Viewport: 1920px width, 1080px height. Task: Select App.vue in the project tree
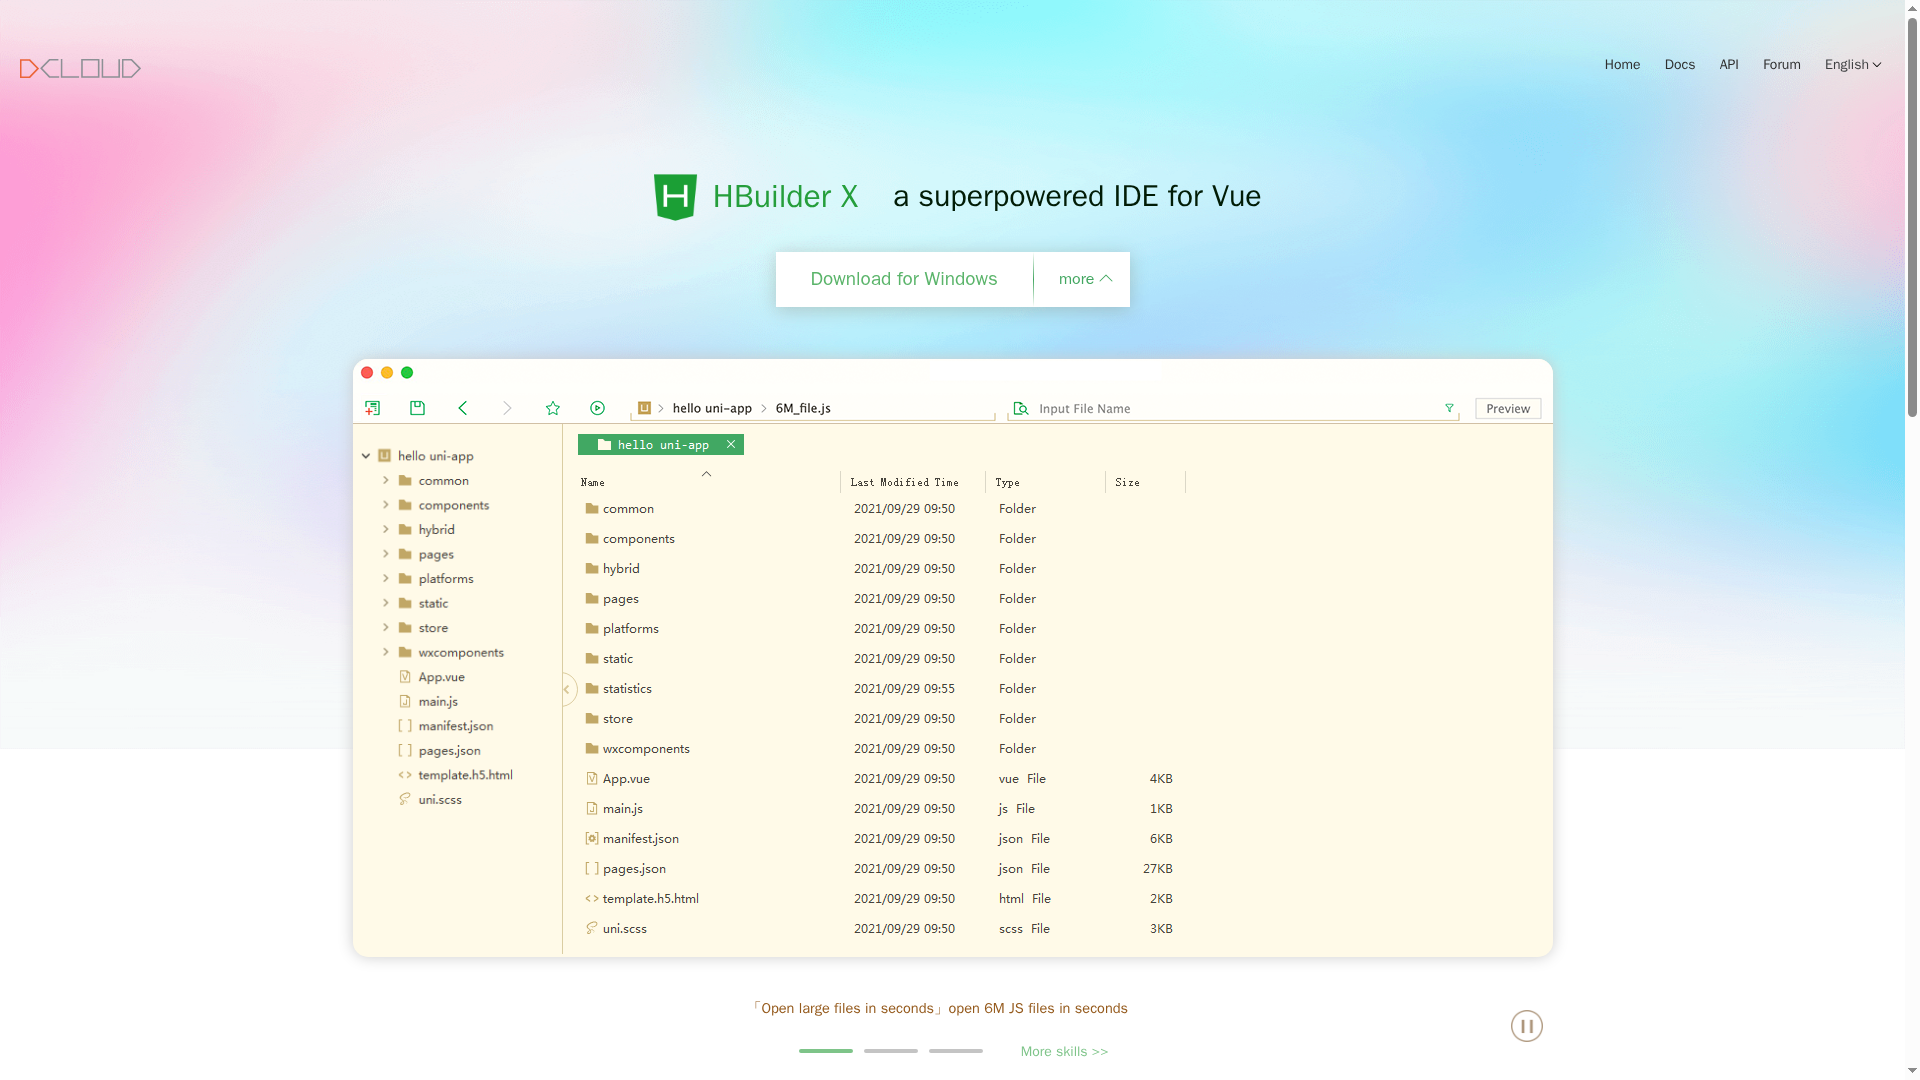[x=441, y=677]
